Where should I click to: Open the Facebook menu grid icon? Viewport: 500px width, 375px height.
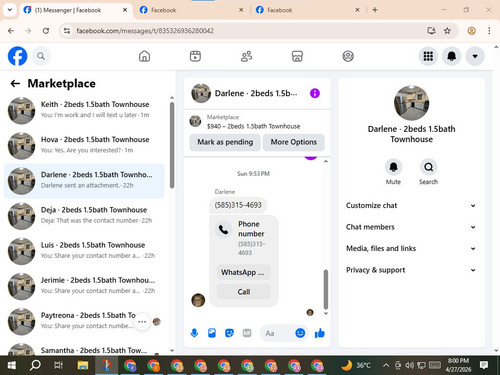click(x=428, y=56)
